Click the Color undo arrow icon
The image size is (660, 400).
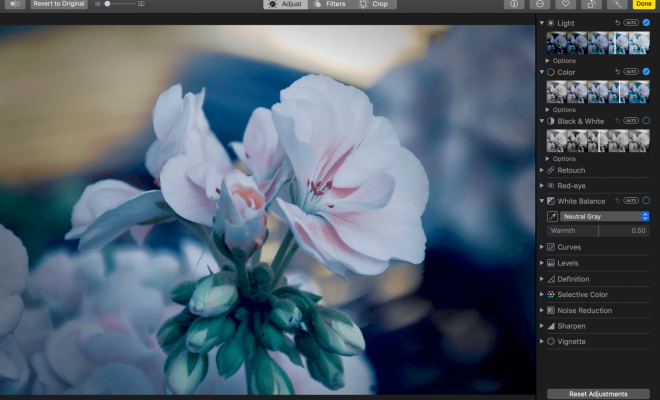pyautogui.click(x=617, y=72)
